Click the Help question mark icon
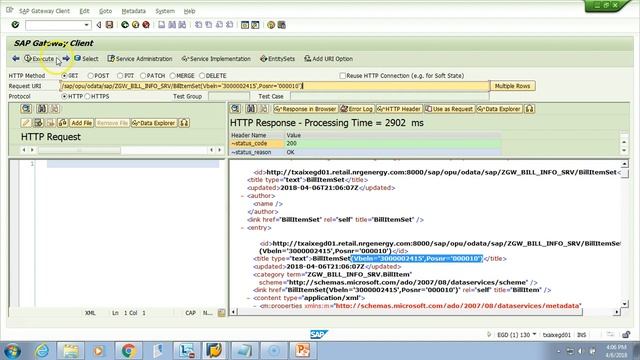640x360 pixels. (x=271, y=25)
